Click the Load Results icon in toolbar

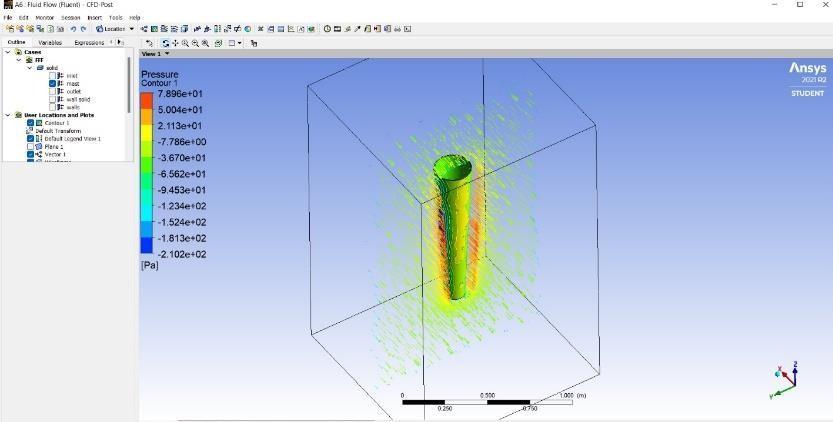tap(11, 29)
